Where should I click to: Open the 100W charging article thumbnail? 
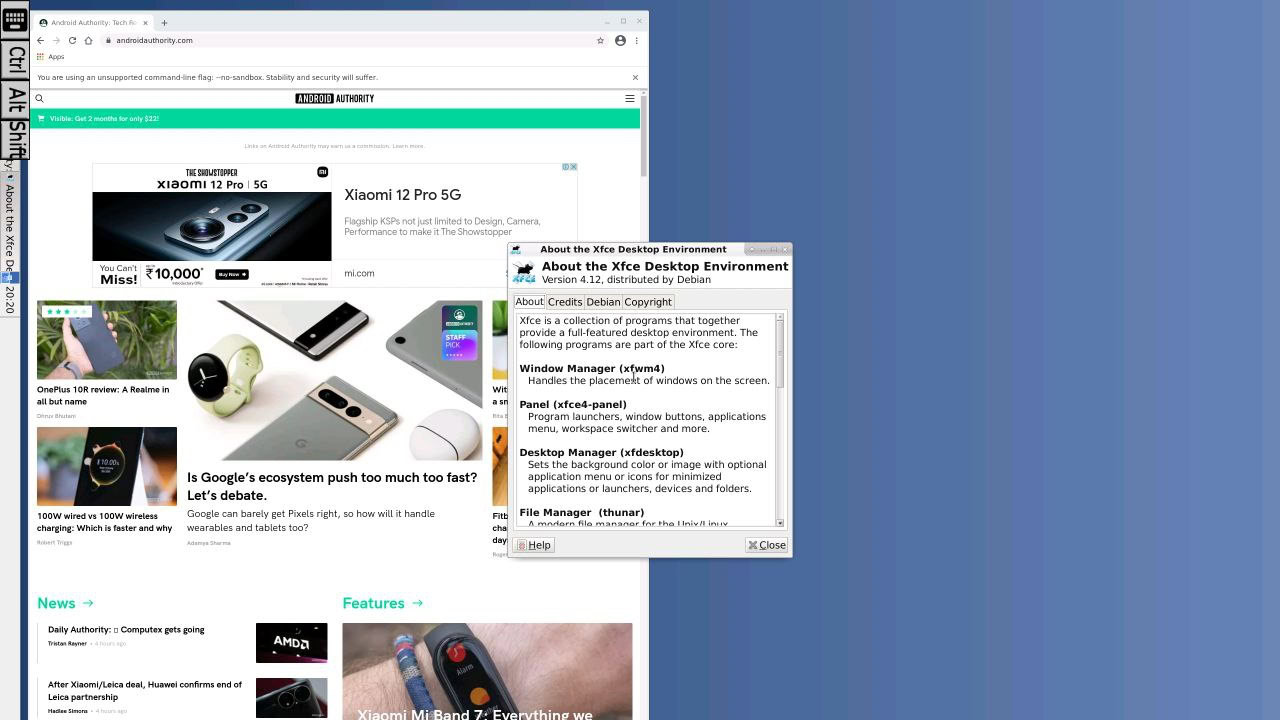pos(107,466)
